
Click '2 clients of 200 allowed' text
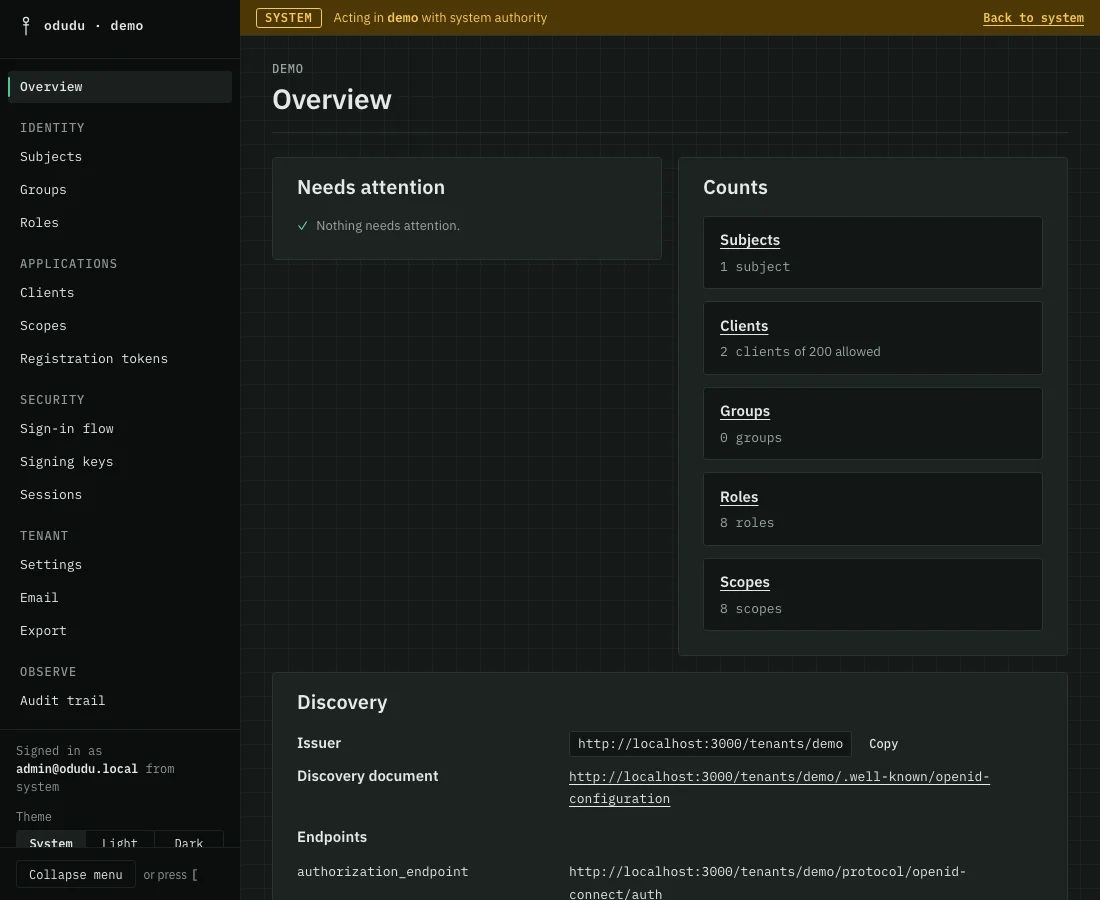800,352
